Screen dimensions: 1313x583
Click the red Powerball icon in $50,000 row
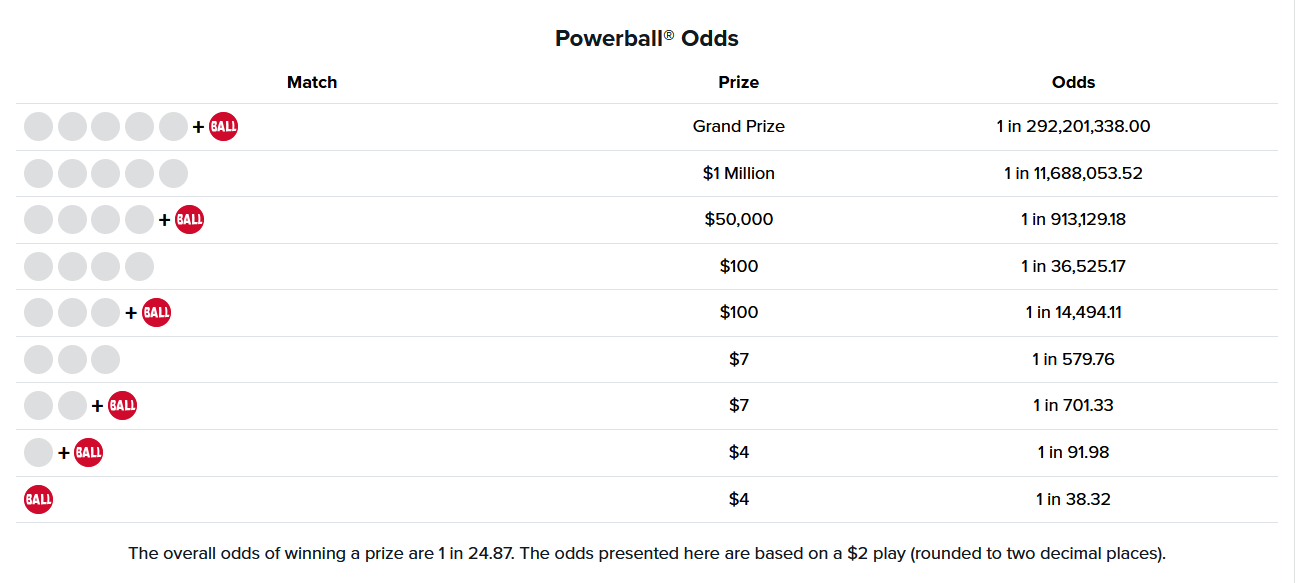point(189,220)
